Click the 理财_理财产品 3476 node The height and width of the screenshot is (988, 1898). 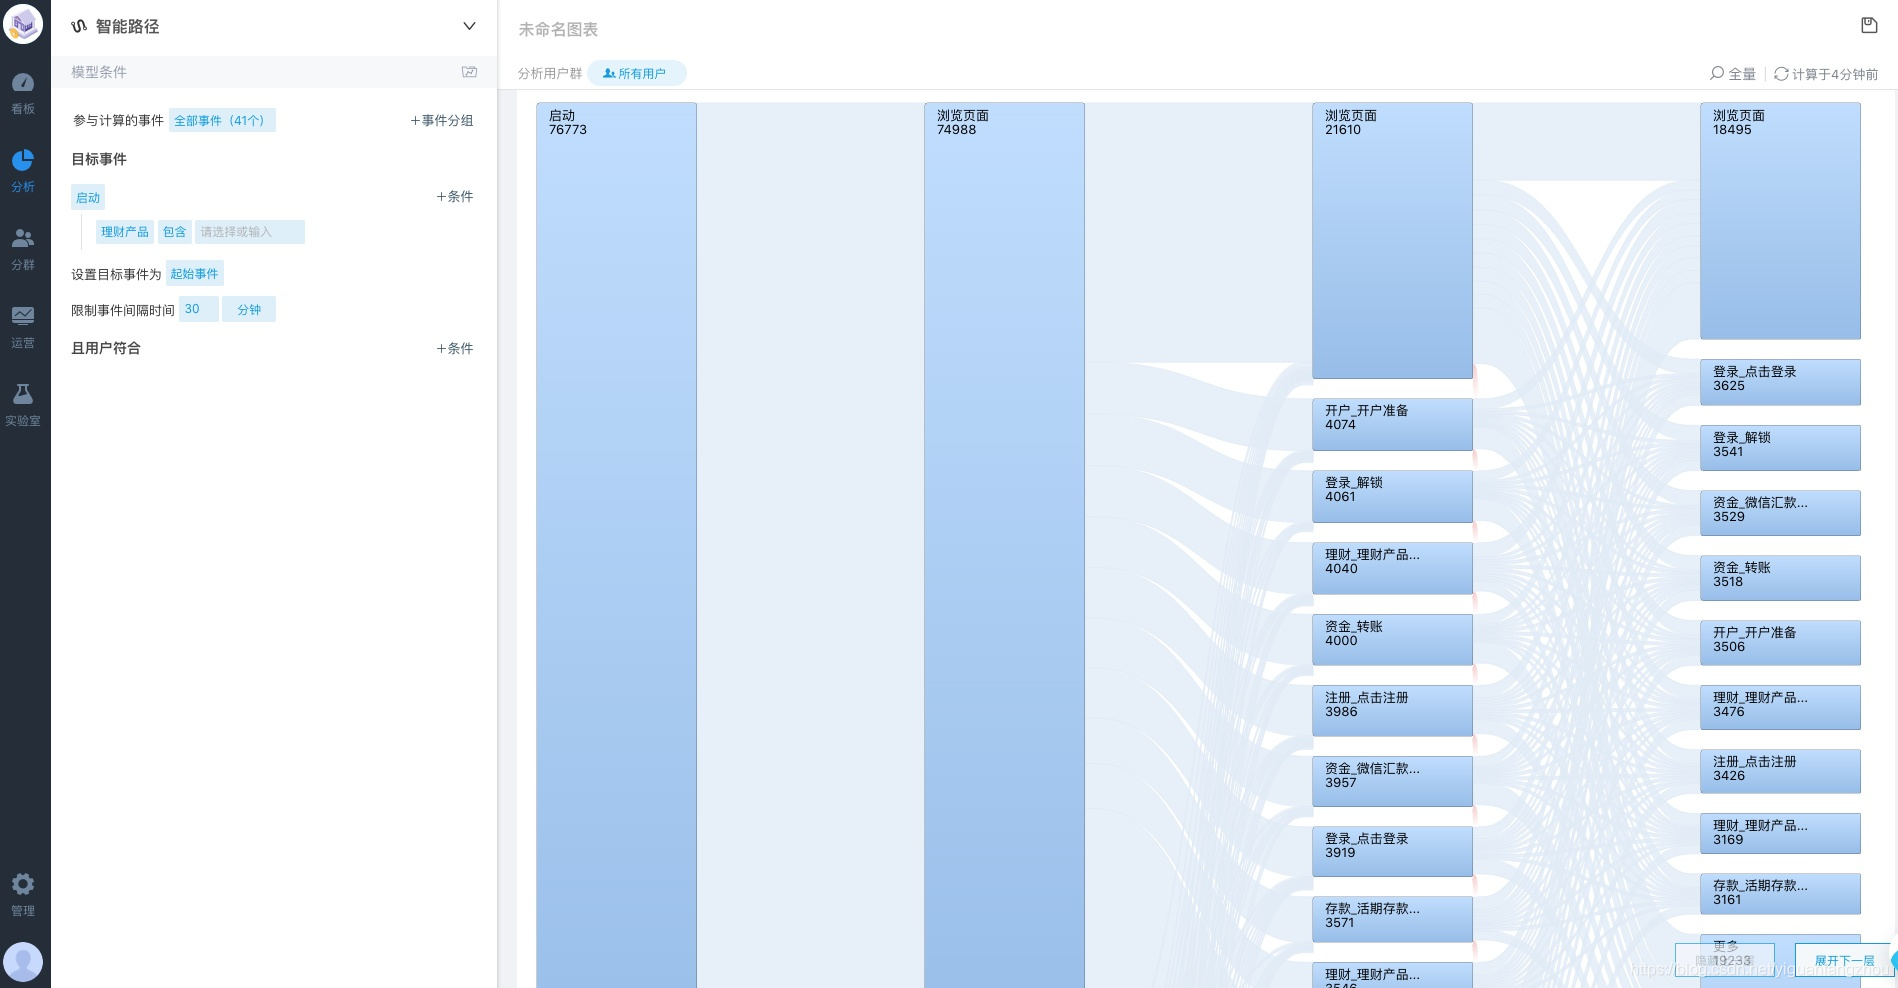[1780, 708]
